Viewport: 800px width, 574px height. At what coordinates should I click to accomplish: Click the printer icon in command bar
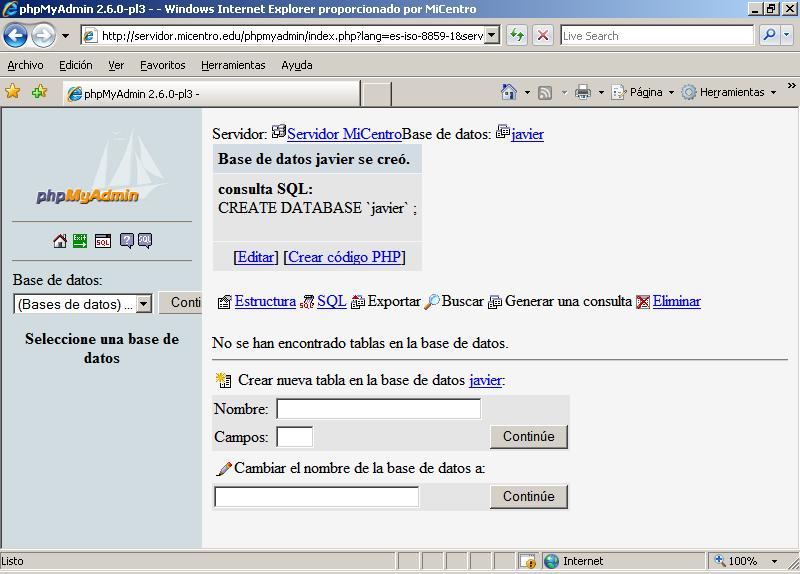click(x=583, y=92)
